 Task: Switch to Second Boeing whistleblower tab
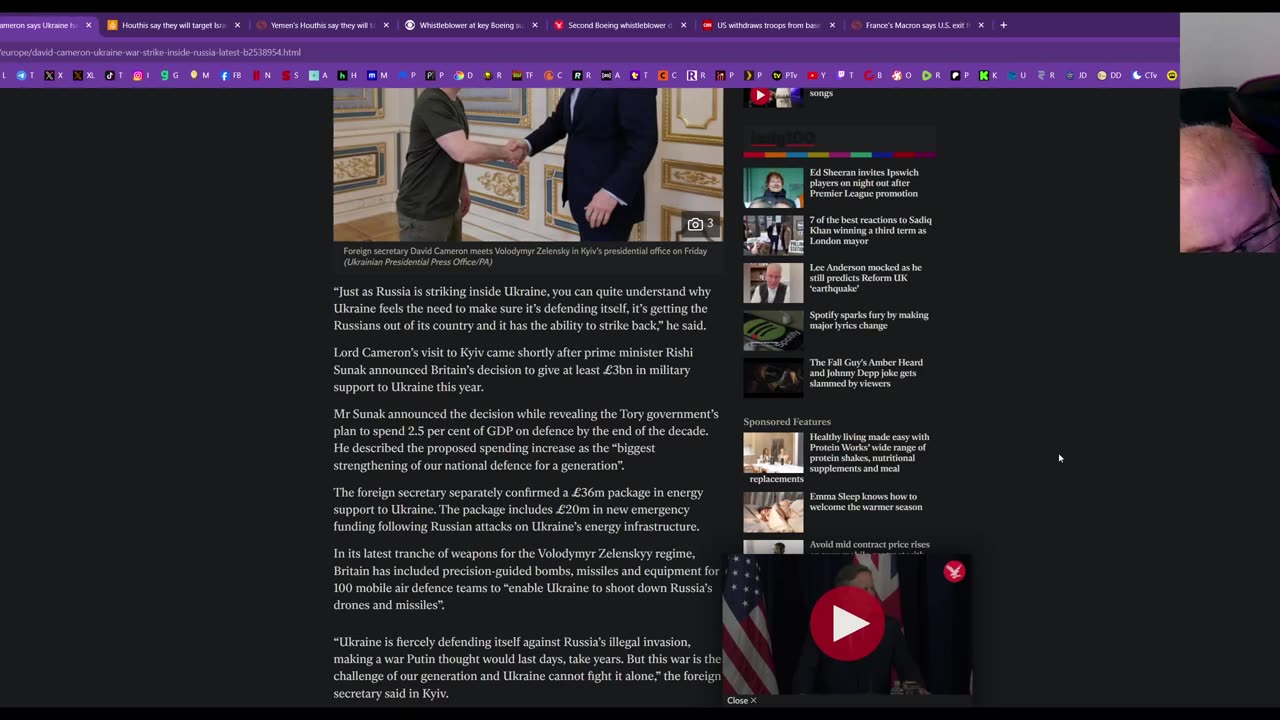[x=619, y=25]
